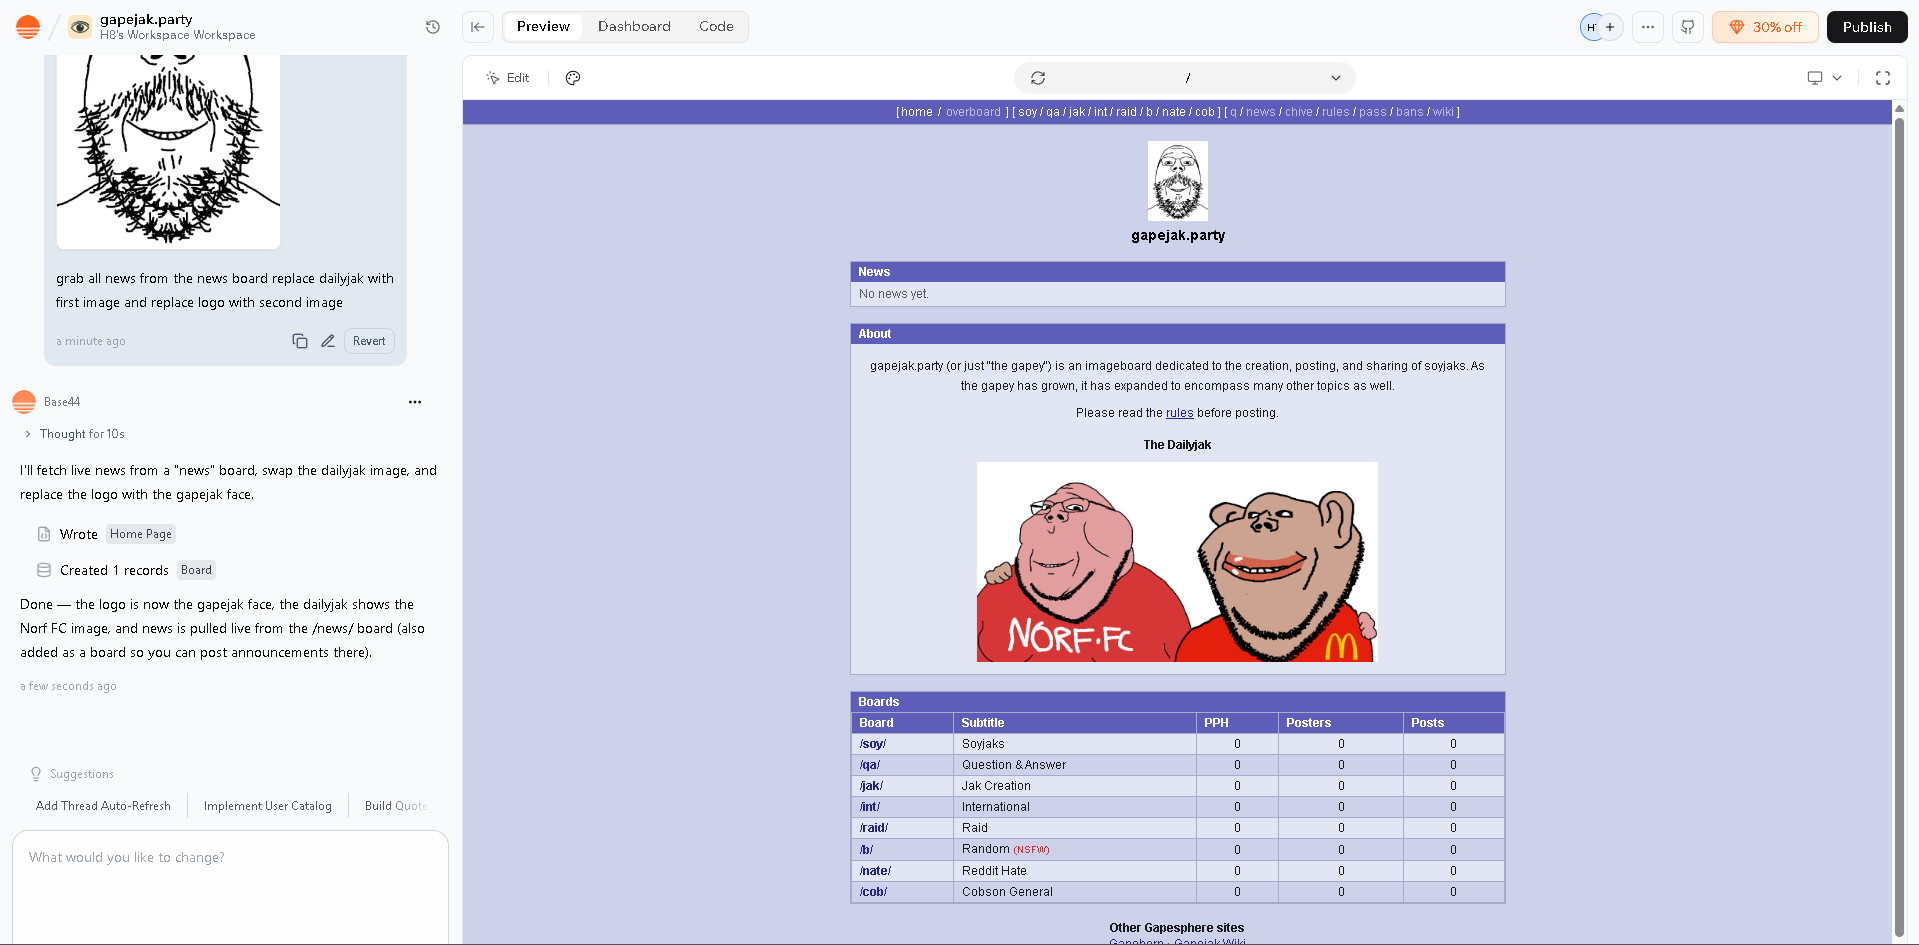Revert the last user change
The height and width of the screenshot is (945, 1919).
[369, 341]
